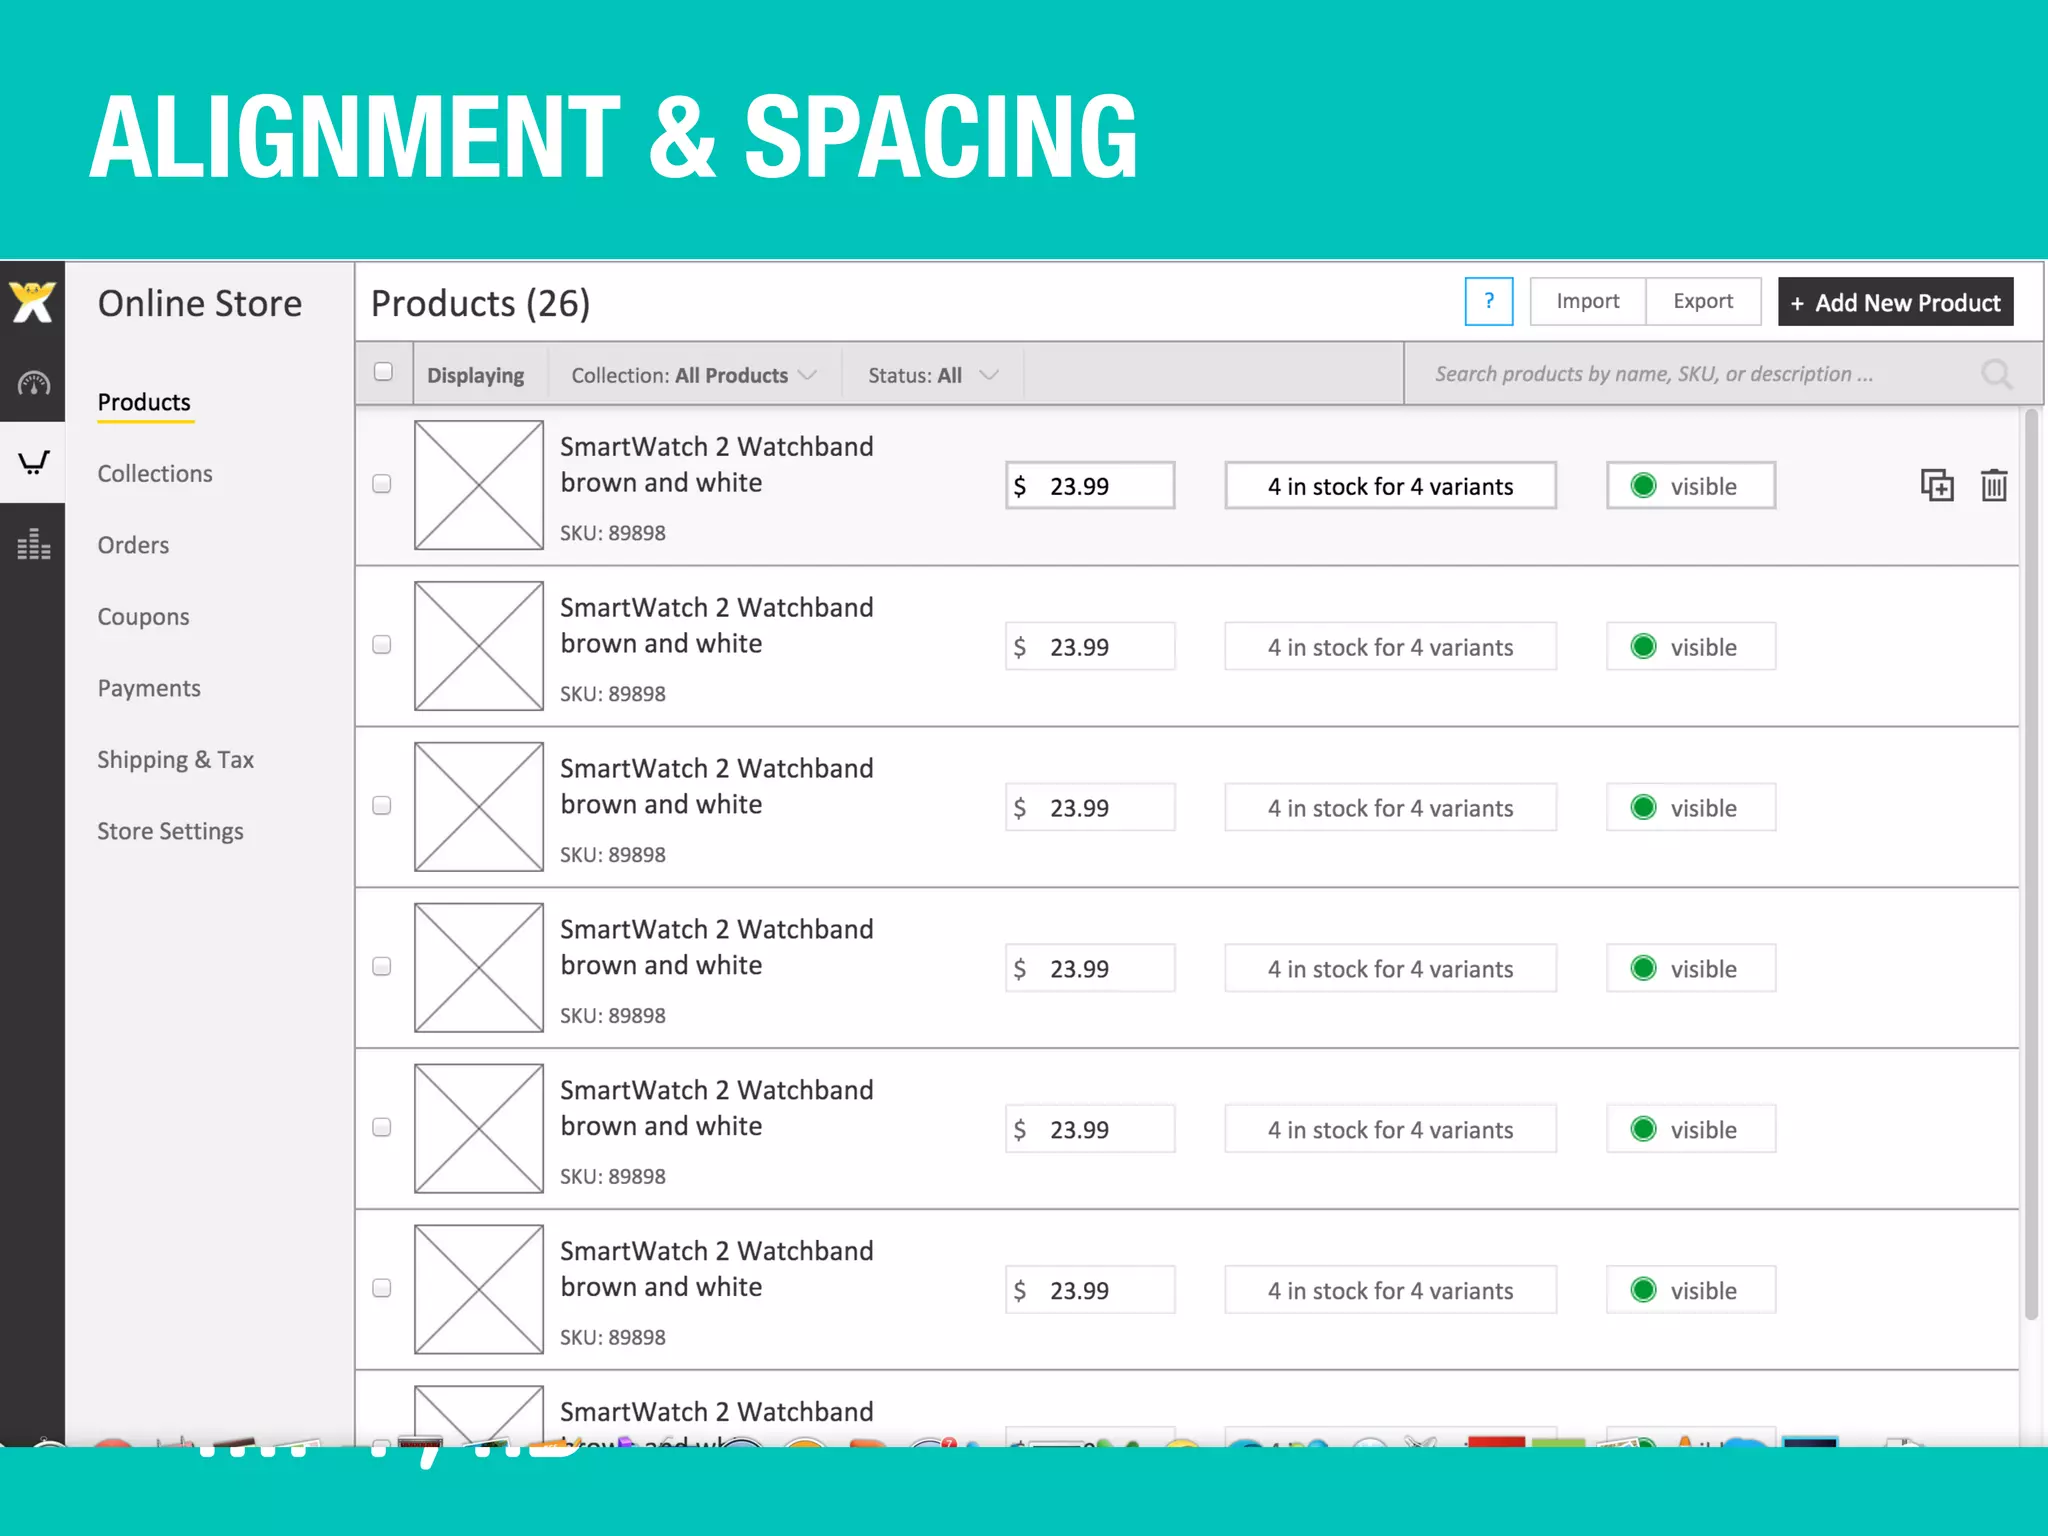
Task: Click the Products (26) heading
Action: (481, 303)
